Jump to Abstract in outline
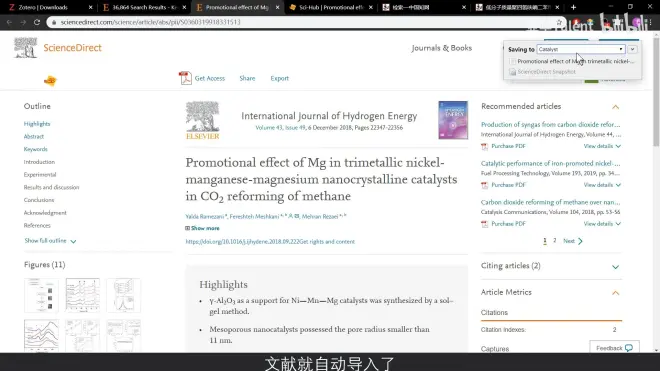The image size is (660, 371). [x=34, y=136]
